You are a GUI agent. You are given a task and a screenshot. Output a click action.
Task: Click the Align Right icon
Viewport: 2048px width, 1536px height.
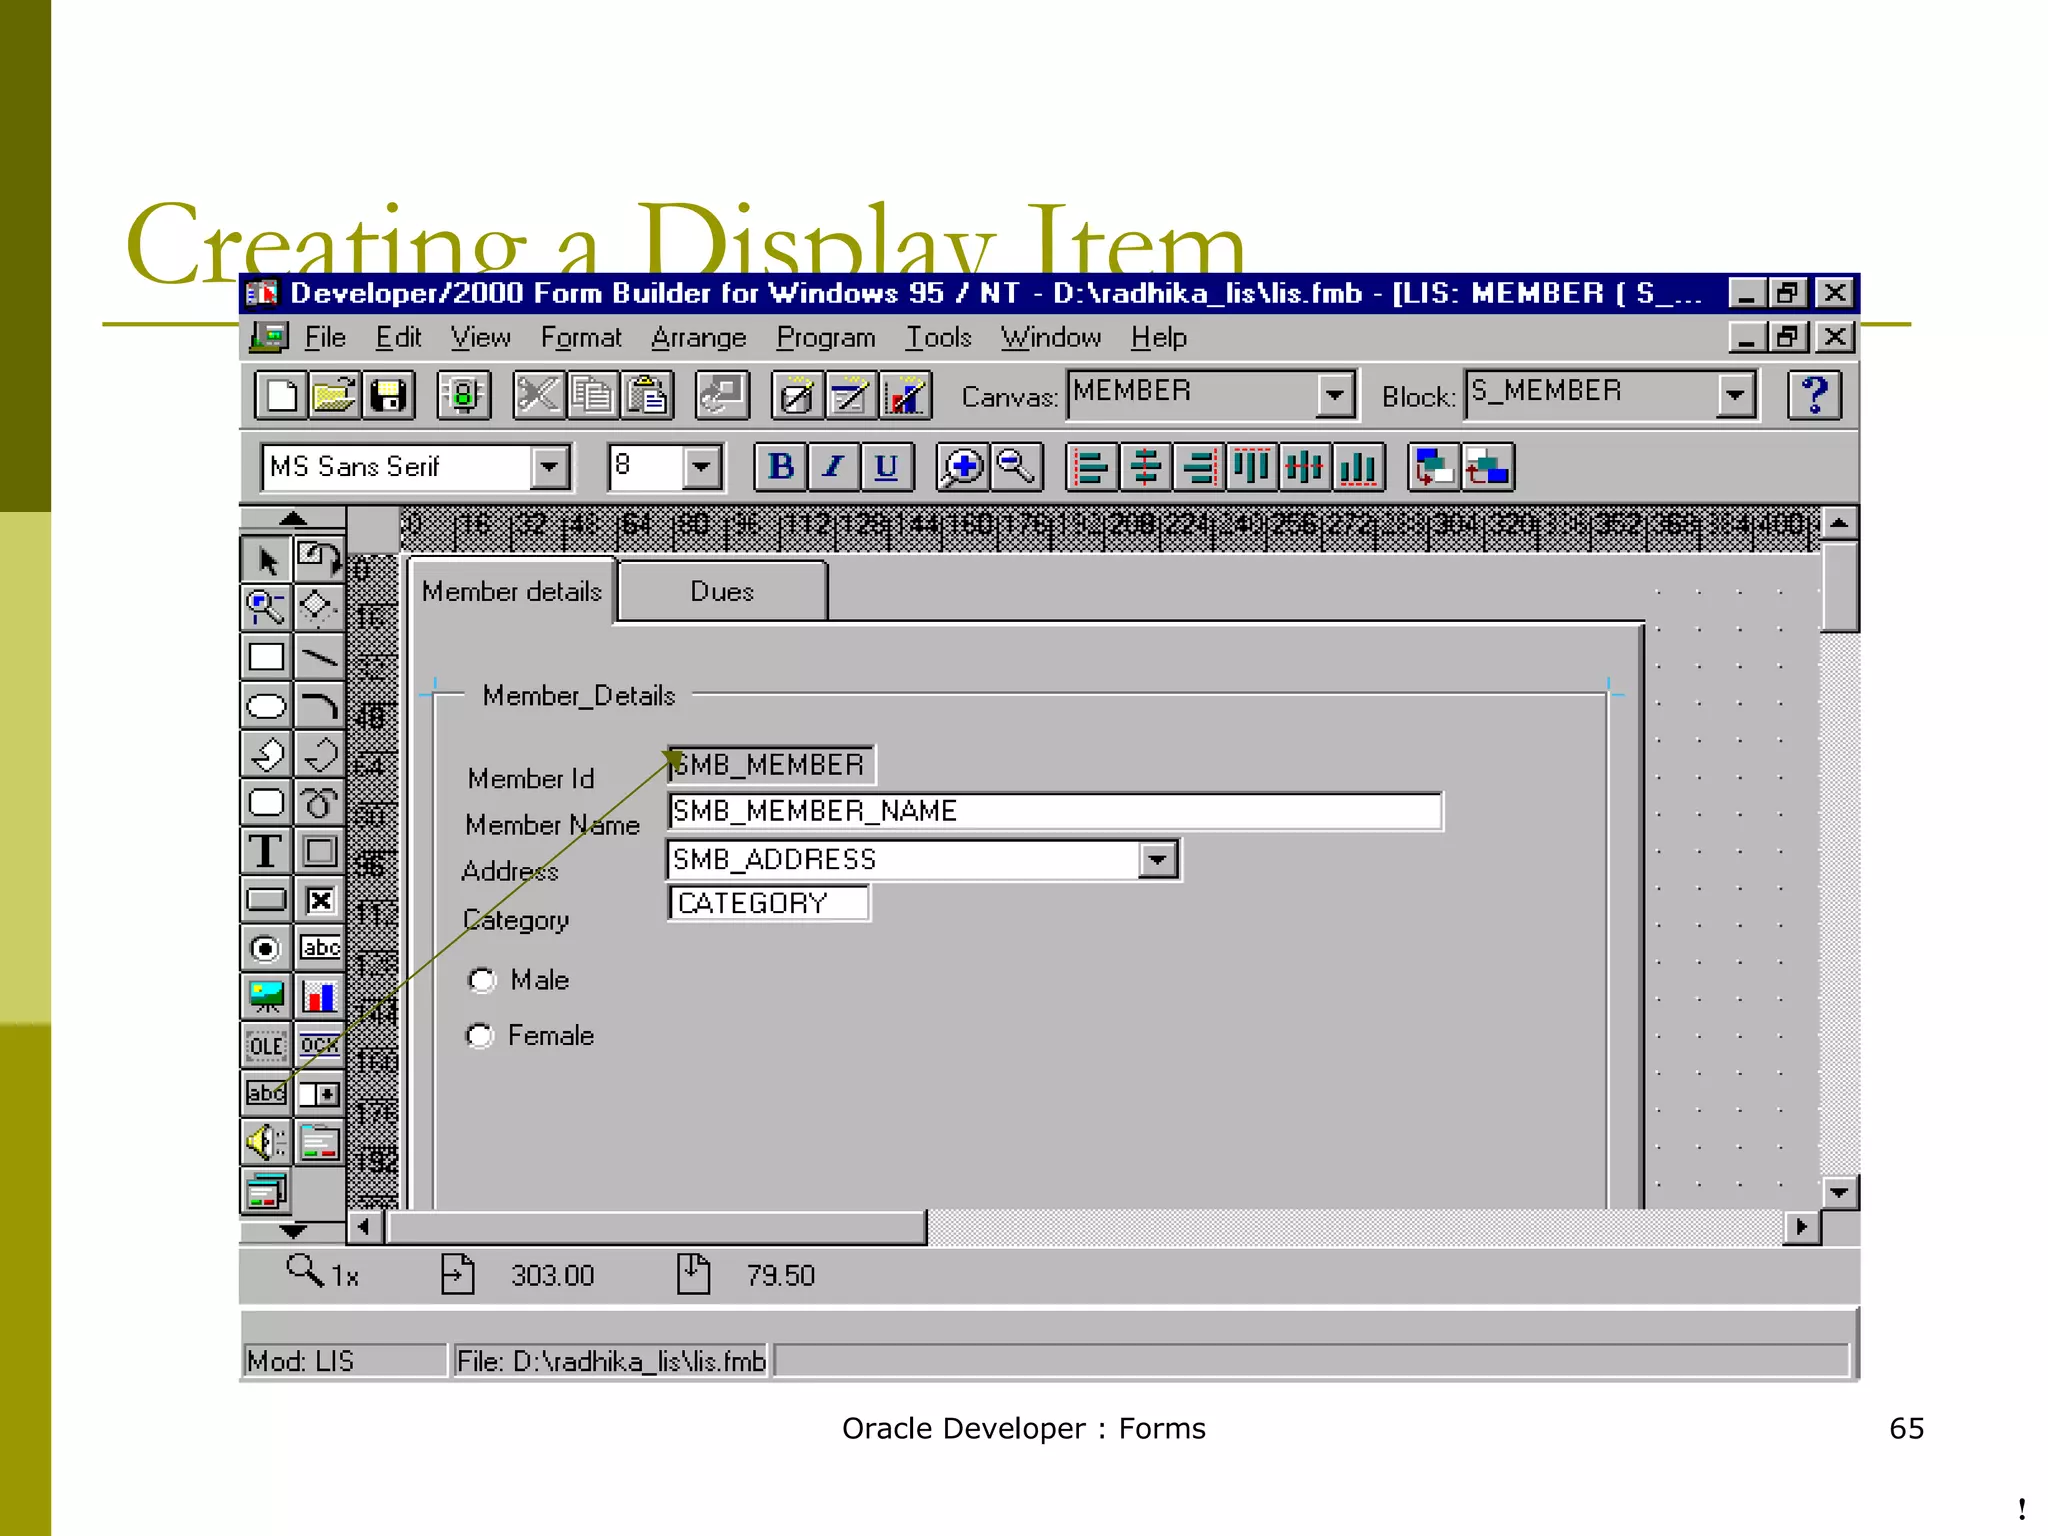click(x=1198, y=467)
